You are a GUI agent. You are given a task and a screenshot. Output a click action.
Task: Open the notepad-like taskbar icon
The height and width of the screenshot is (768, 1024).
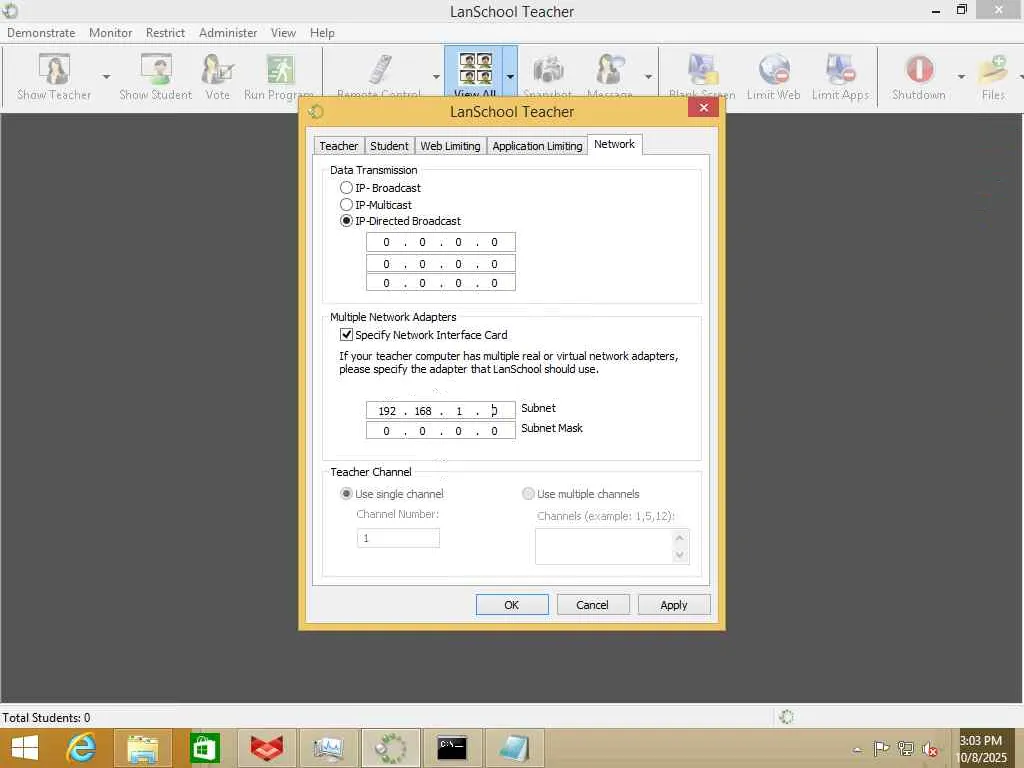coord(514,748)
